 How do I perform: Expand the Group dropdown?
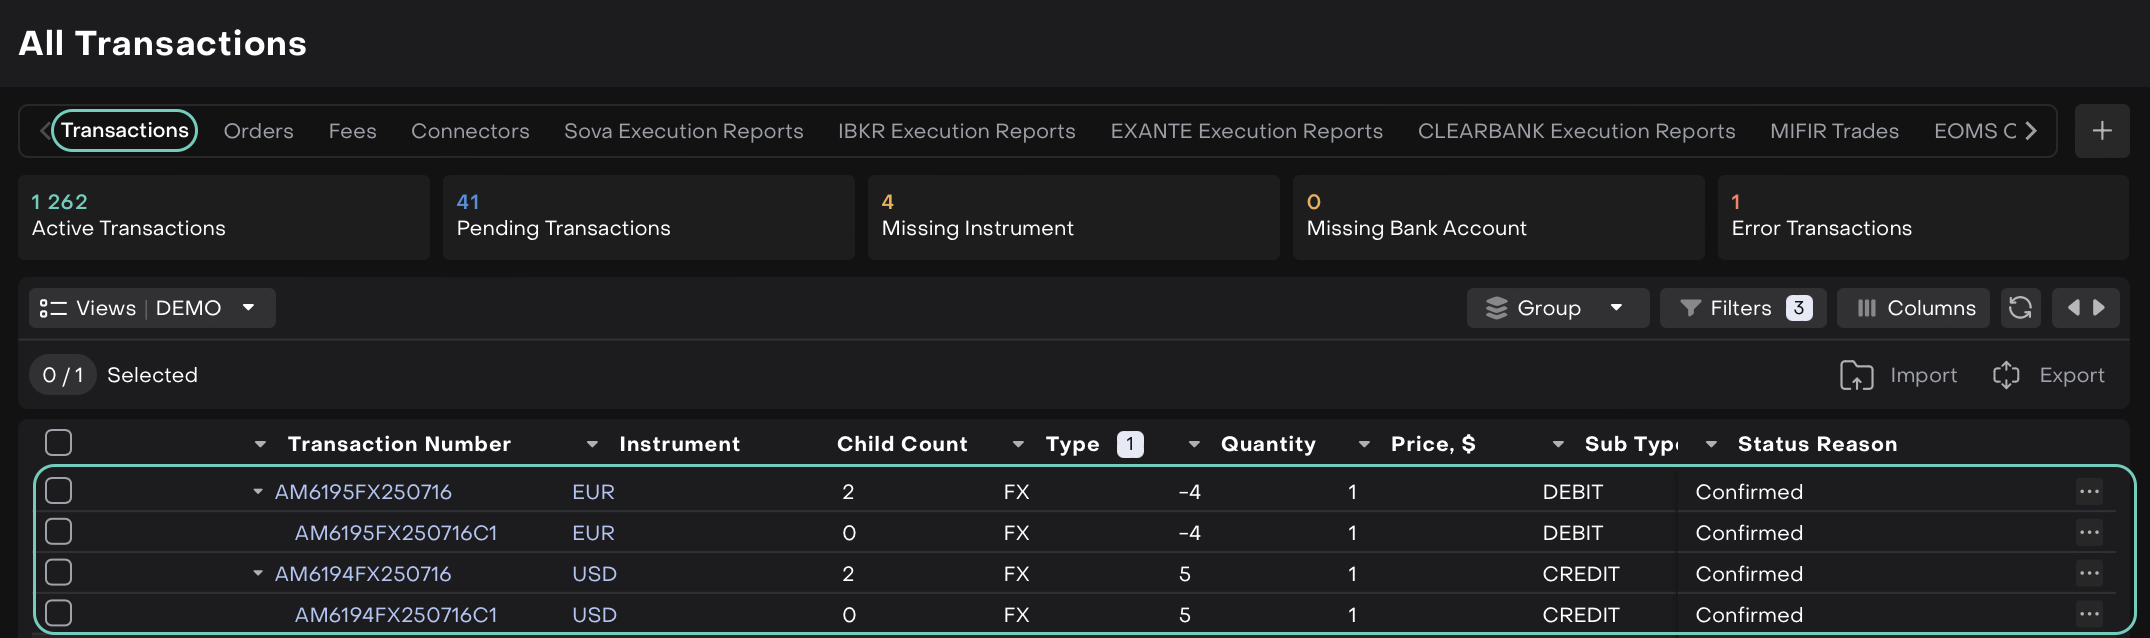pos(1557,308)
